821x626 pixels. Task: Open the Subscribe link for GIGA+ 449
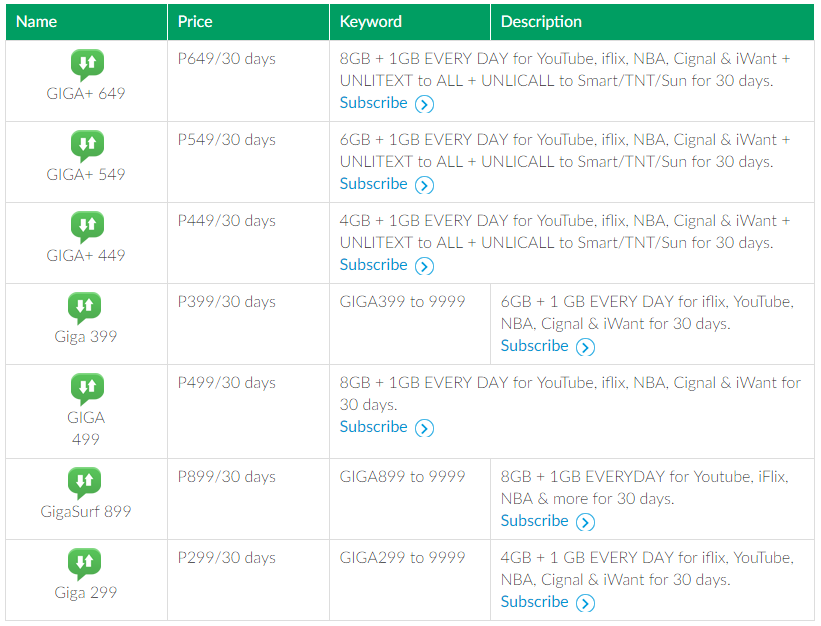pos(373,265)
